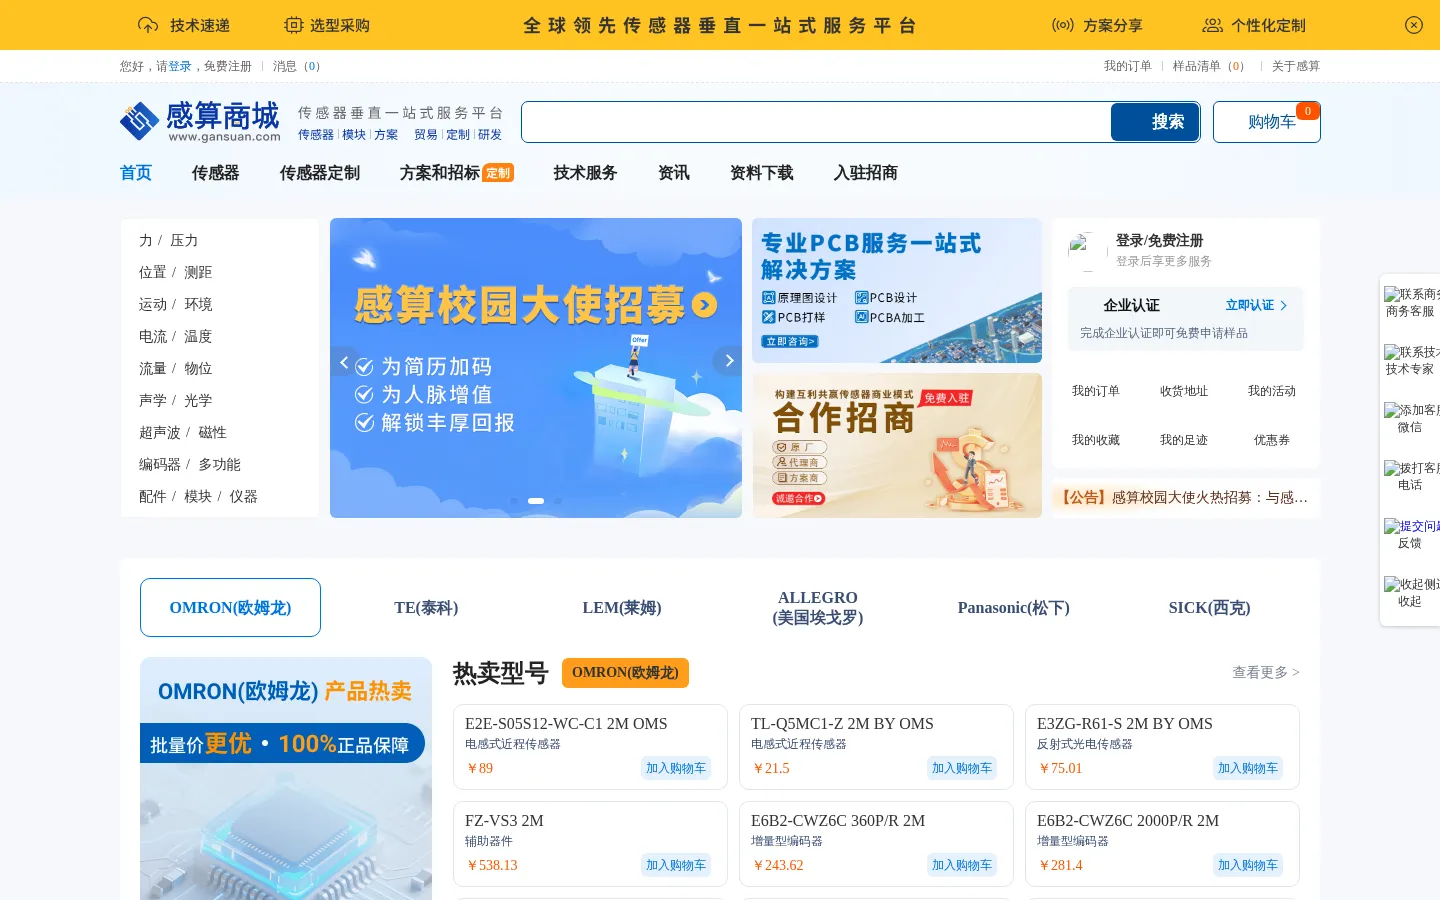1440x900 pixels.
Task: Click the 技术速递 cloud upload icon
Action: [x=148, y=25]
